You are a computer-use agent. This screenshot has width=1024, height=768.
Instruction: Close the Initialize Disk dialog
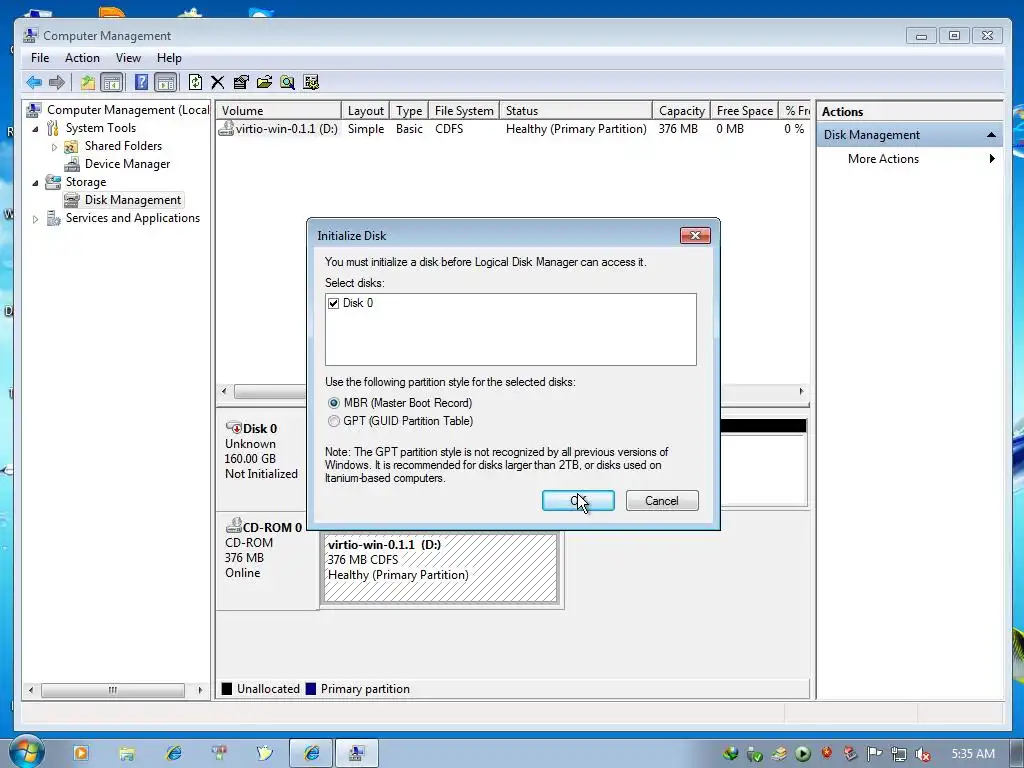(x=695, y=236)
